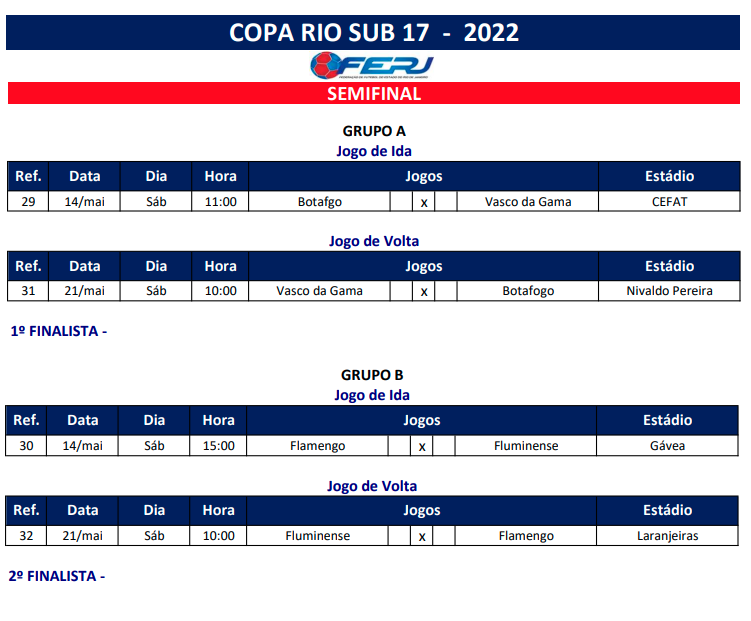
Task: Click the Nivaldo Pereira stadium cell
Action: (669, 291)
